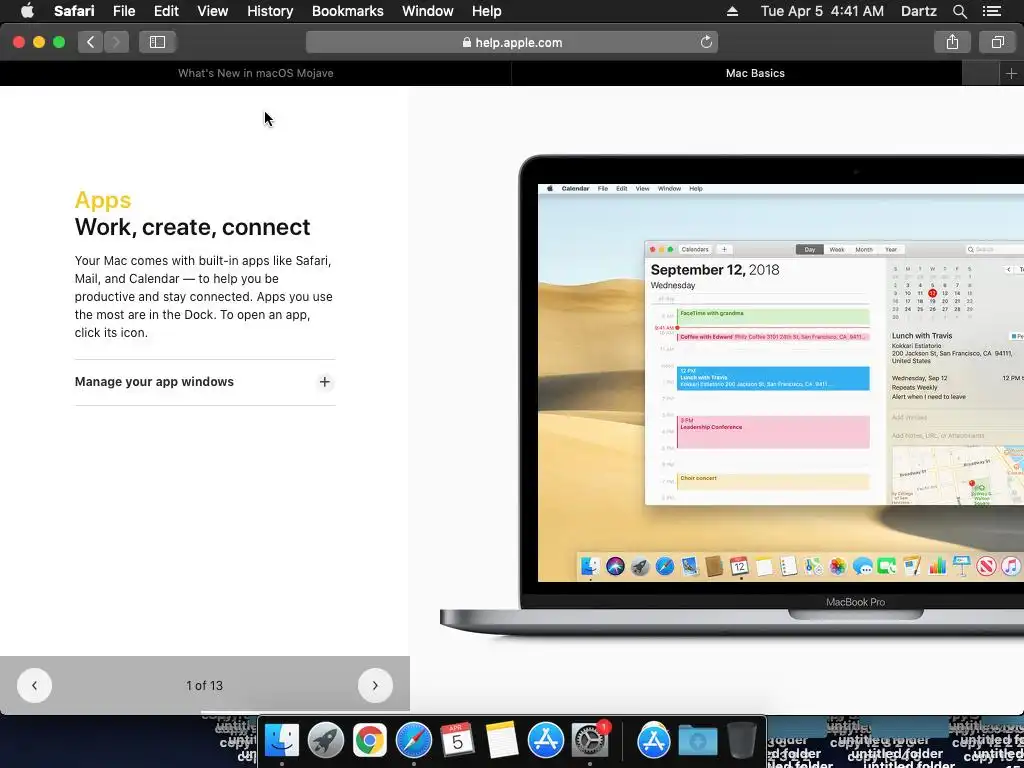The height and width of the screenshot is (768, 1024).
Task: Open the Apple menu
Action: point(27,11)
